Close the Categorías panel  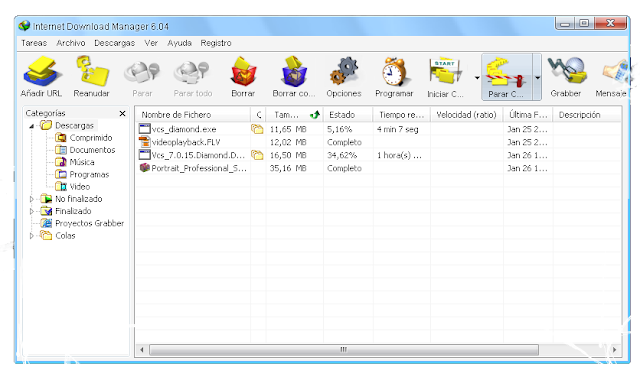click(x=122, y=113)
